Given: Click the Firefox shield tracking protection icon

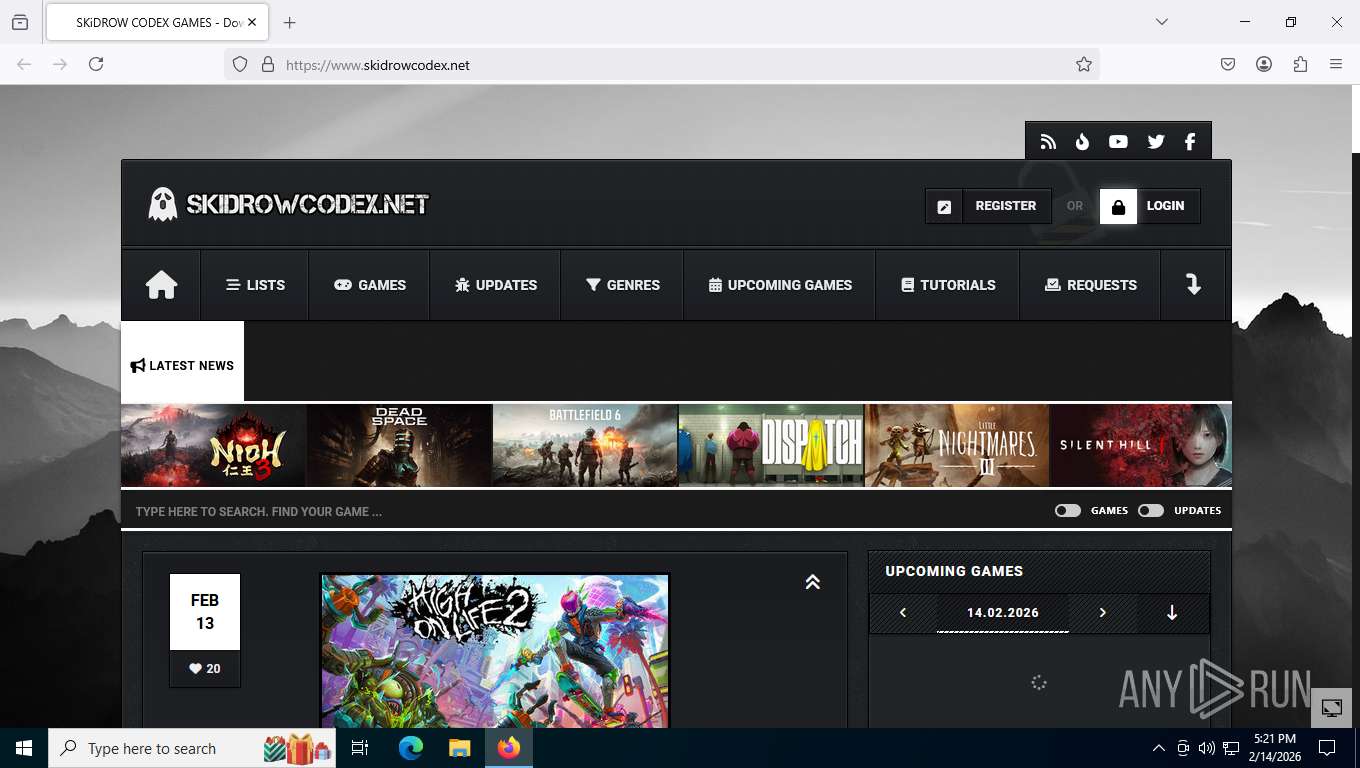Looking at the screenshot, I should [x=240, y=64].
